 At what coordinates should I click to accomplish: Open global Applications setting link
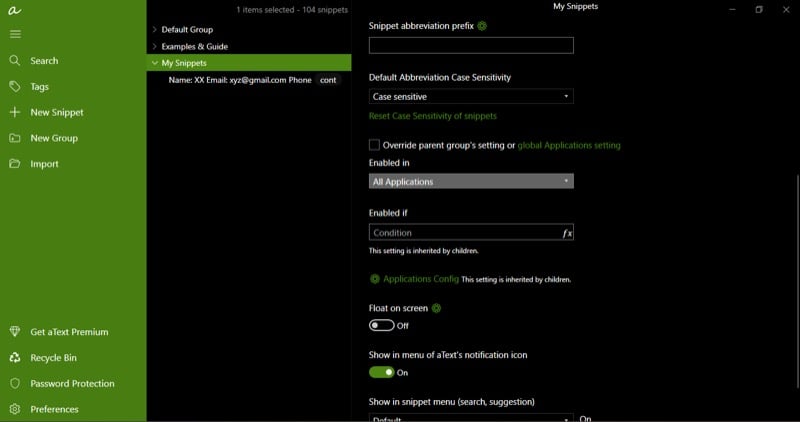569,145
